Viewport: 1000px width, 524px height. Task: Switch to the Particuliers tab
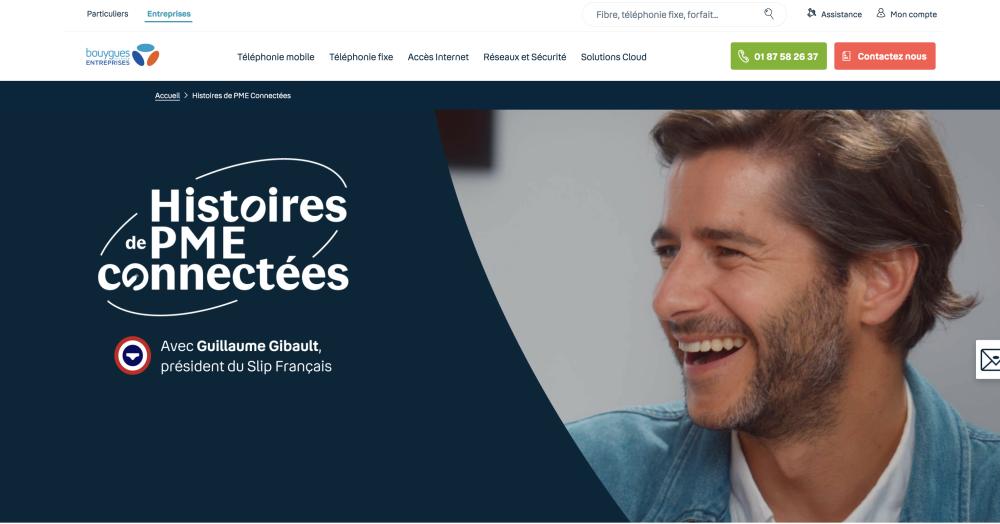(x=107, y=13)
